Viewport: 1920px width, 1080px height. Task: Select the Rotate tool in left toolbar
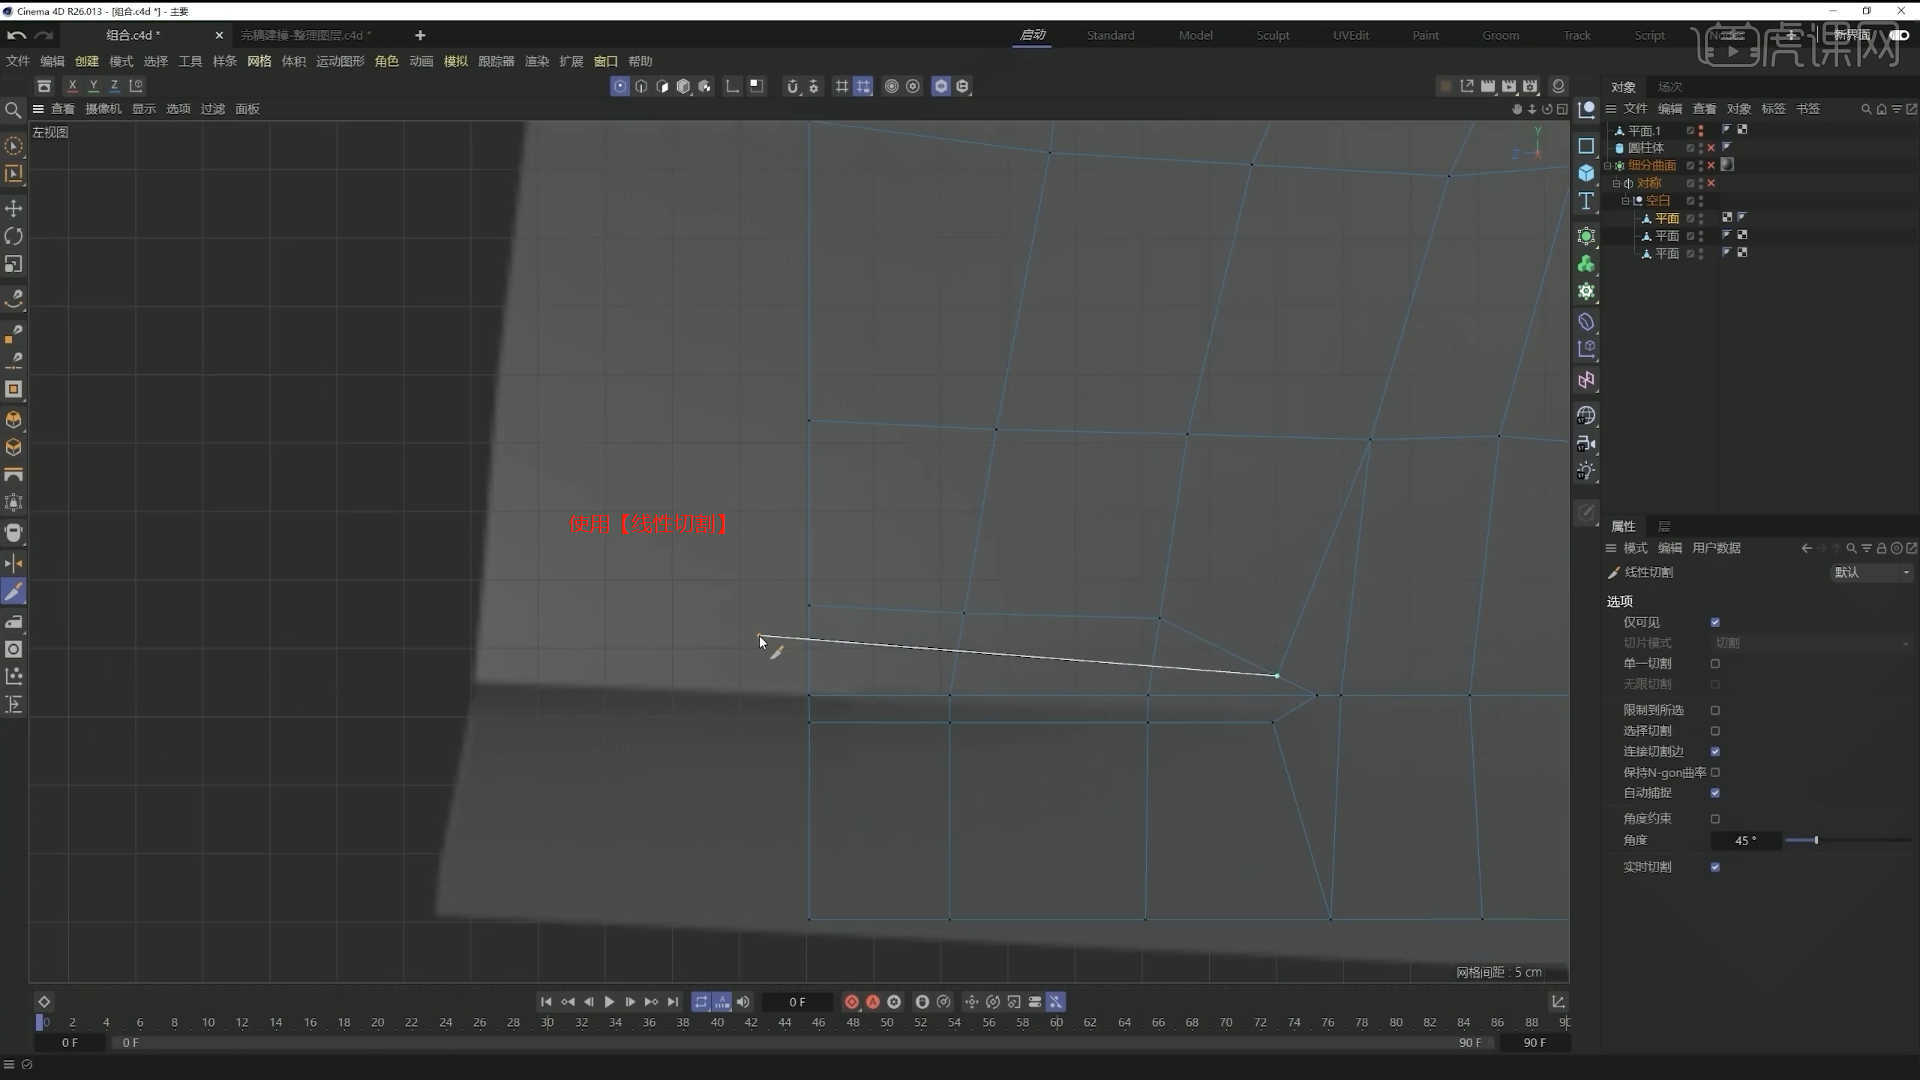click(x=14, y=236)
